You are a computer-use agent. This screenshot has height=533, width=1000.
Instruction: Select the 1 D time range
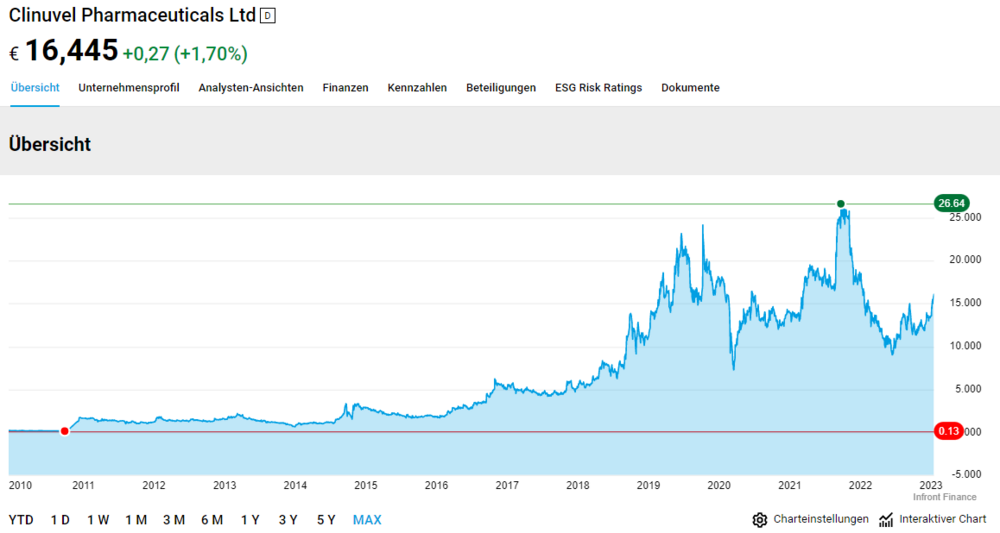(x=60, y=520)
